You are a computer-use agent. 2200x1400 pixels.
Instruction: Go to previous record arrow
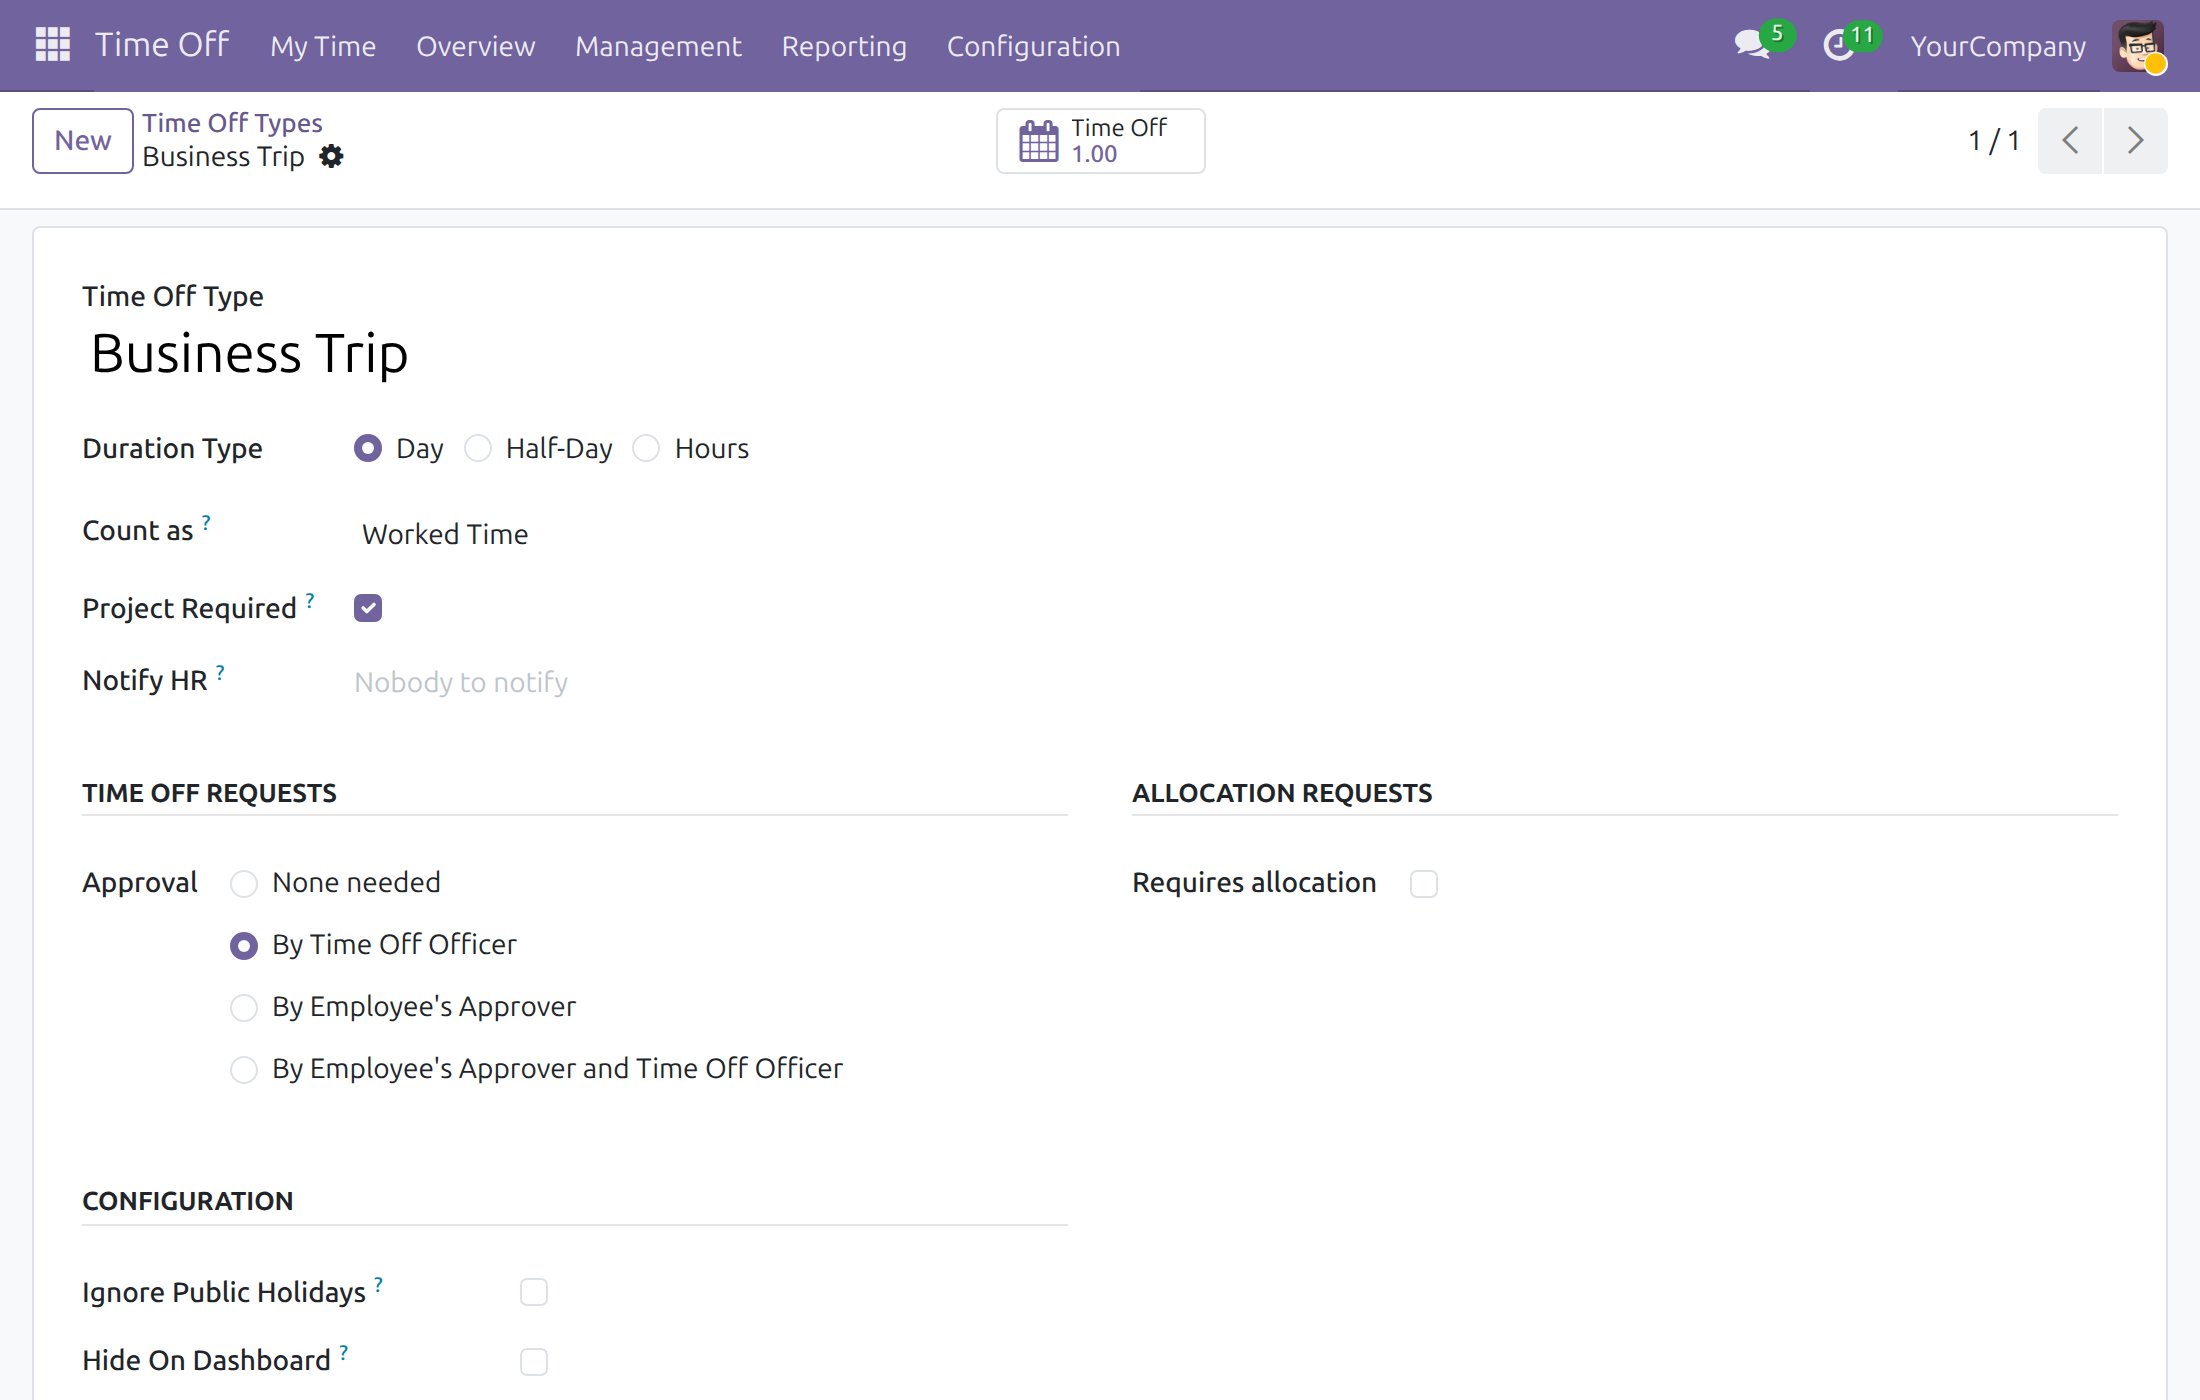point(2071,141)
